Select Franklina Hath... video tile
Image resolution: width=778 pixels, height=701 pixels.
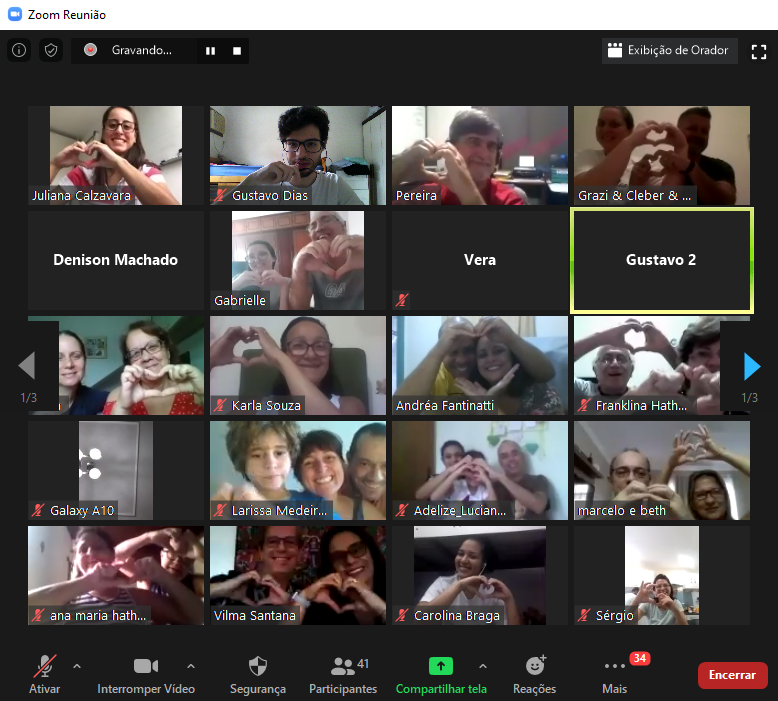click(x=662, y=366)
